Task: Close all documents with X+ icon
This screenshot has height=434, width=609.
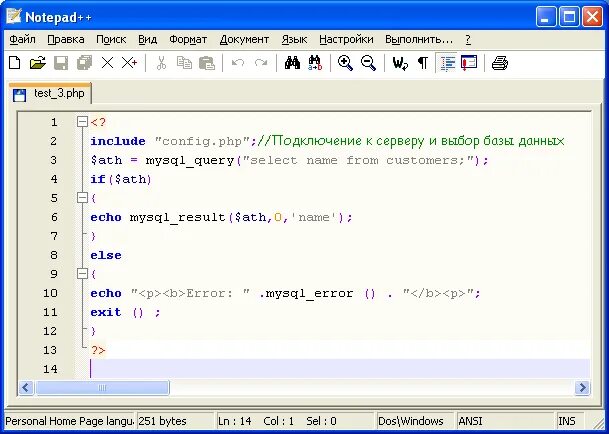Action: (x=130, y=63)
